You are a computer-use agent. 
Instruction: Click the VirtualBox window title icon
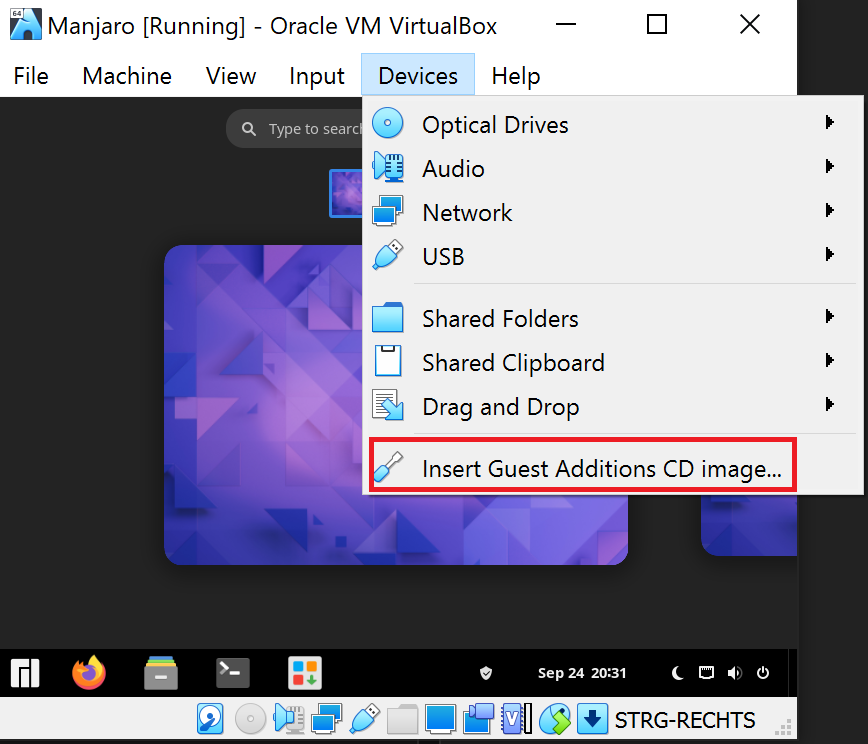click(25, 24)
